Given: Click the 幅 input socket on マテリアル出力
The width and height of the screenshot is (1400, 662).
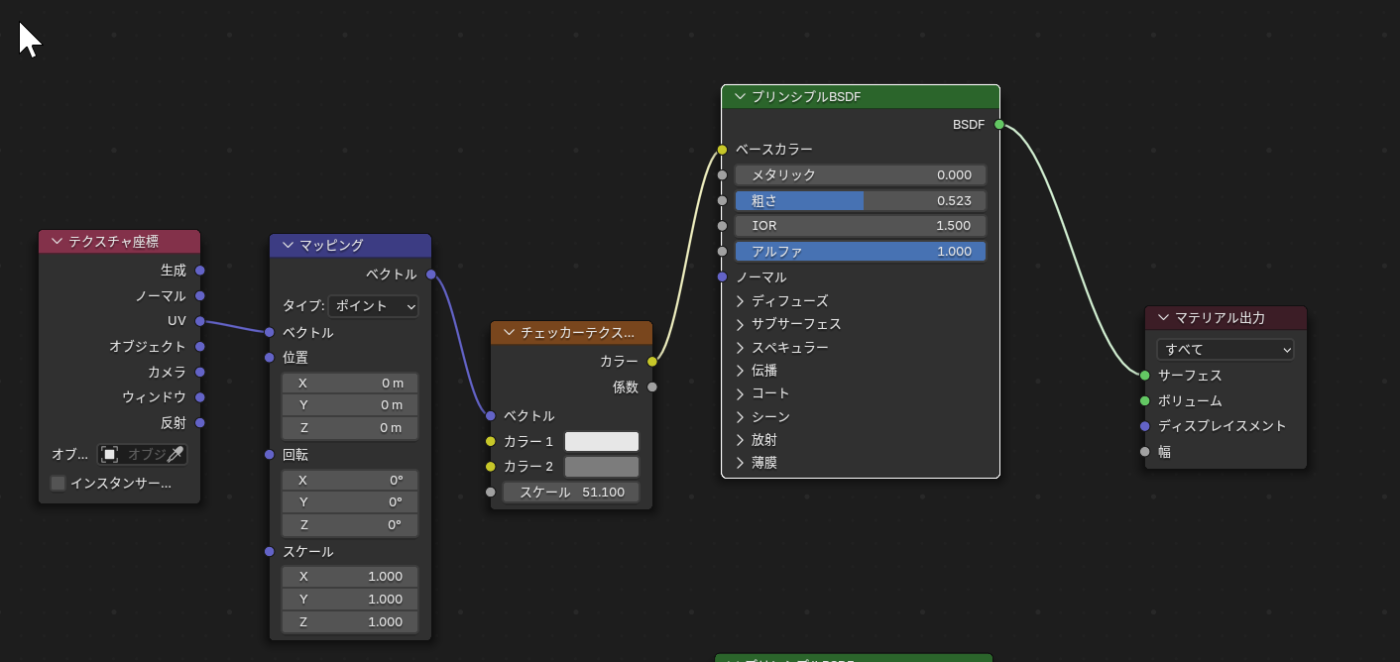Looking at the screenshot, I should 1145,451.
